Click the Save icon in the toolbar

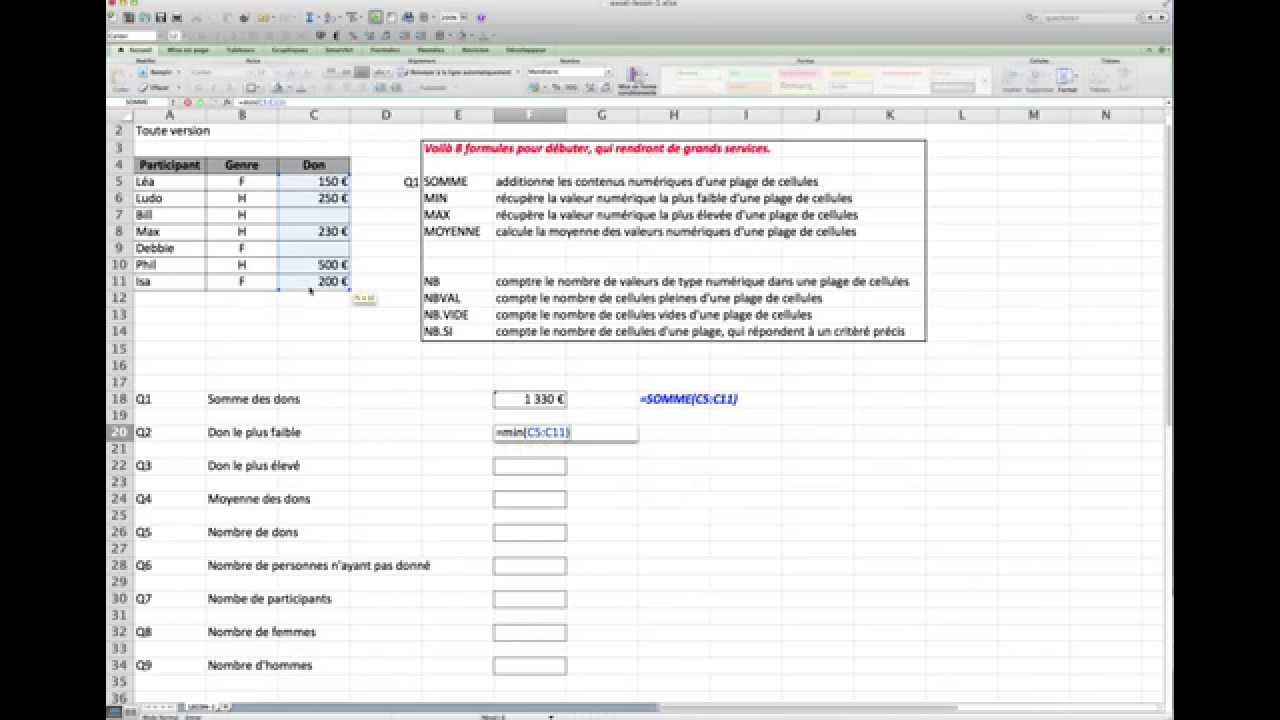point(161,17)
